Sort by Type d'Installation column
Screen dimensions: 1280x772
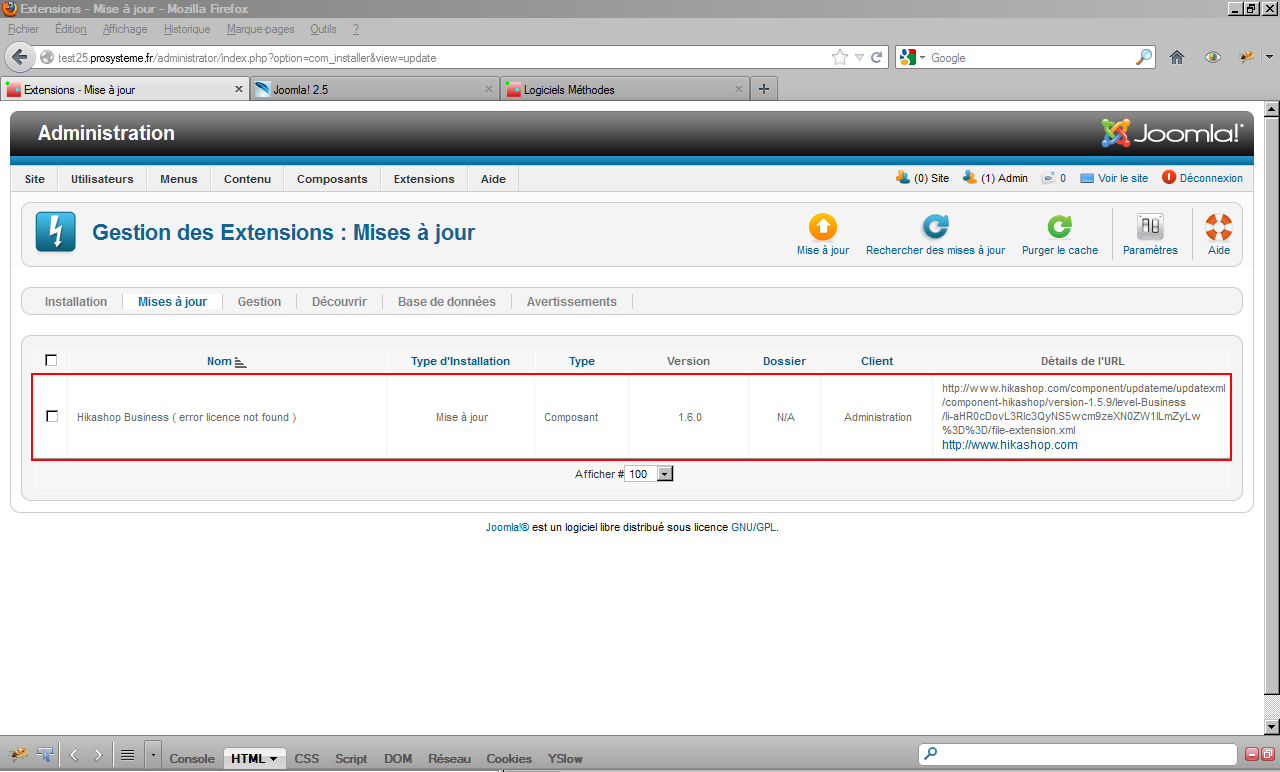(460, 361)
